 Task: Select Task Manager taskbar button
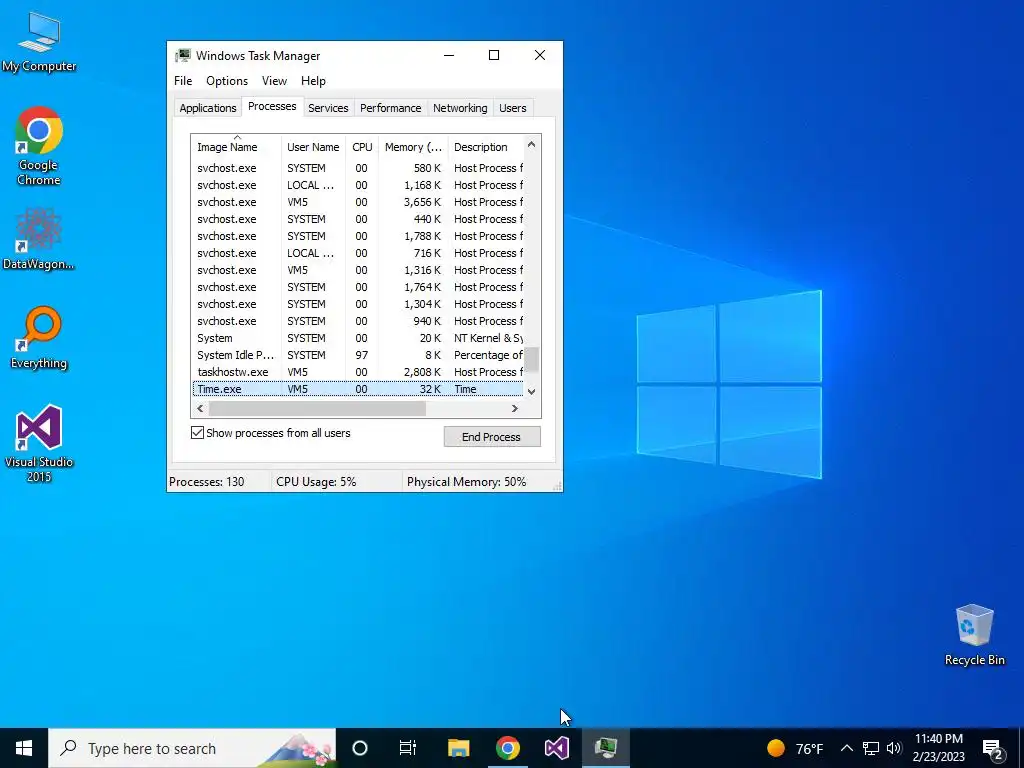tap(606, 748)
